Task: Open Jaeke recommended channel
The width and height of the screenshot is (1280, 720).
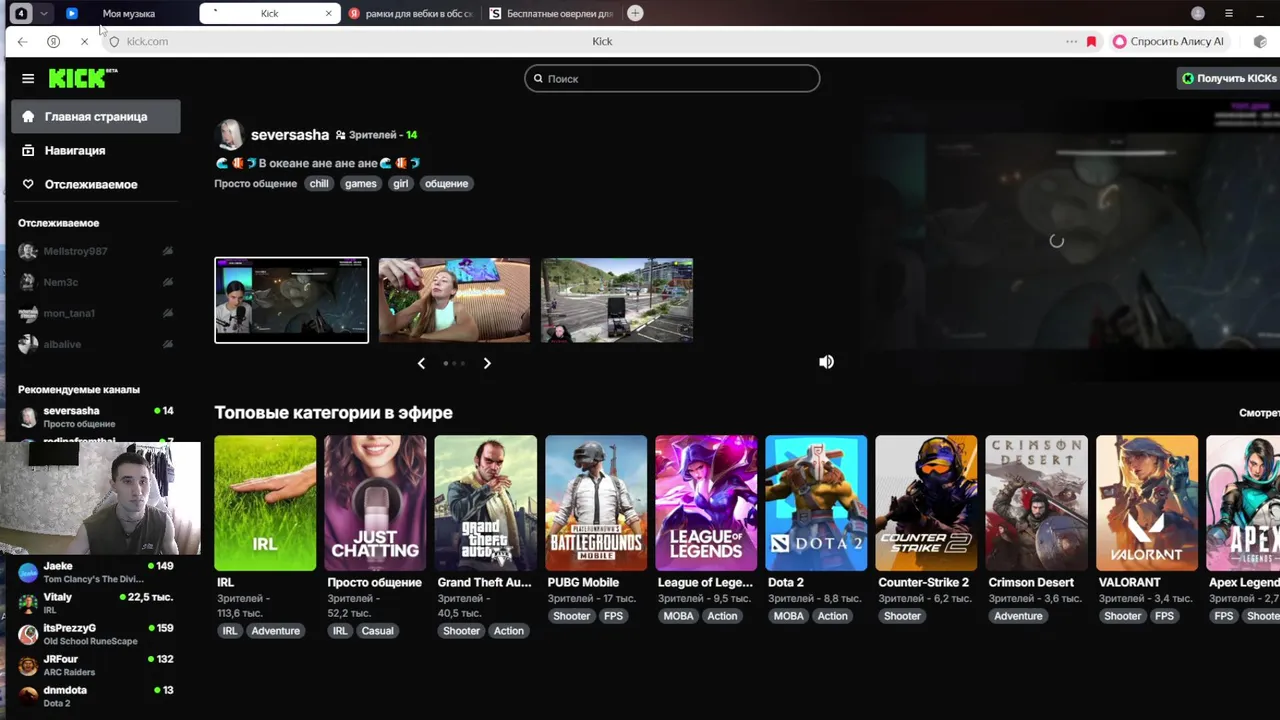Action: [x=96, y=572]
